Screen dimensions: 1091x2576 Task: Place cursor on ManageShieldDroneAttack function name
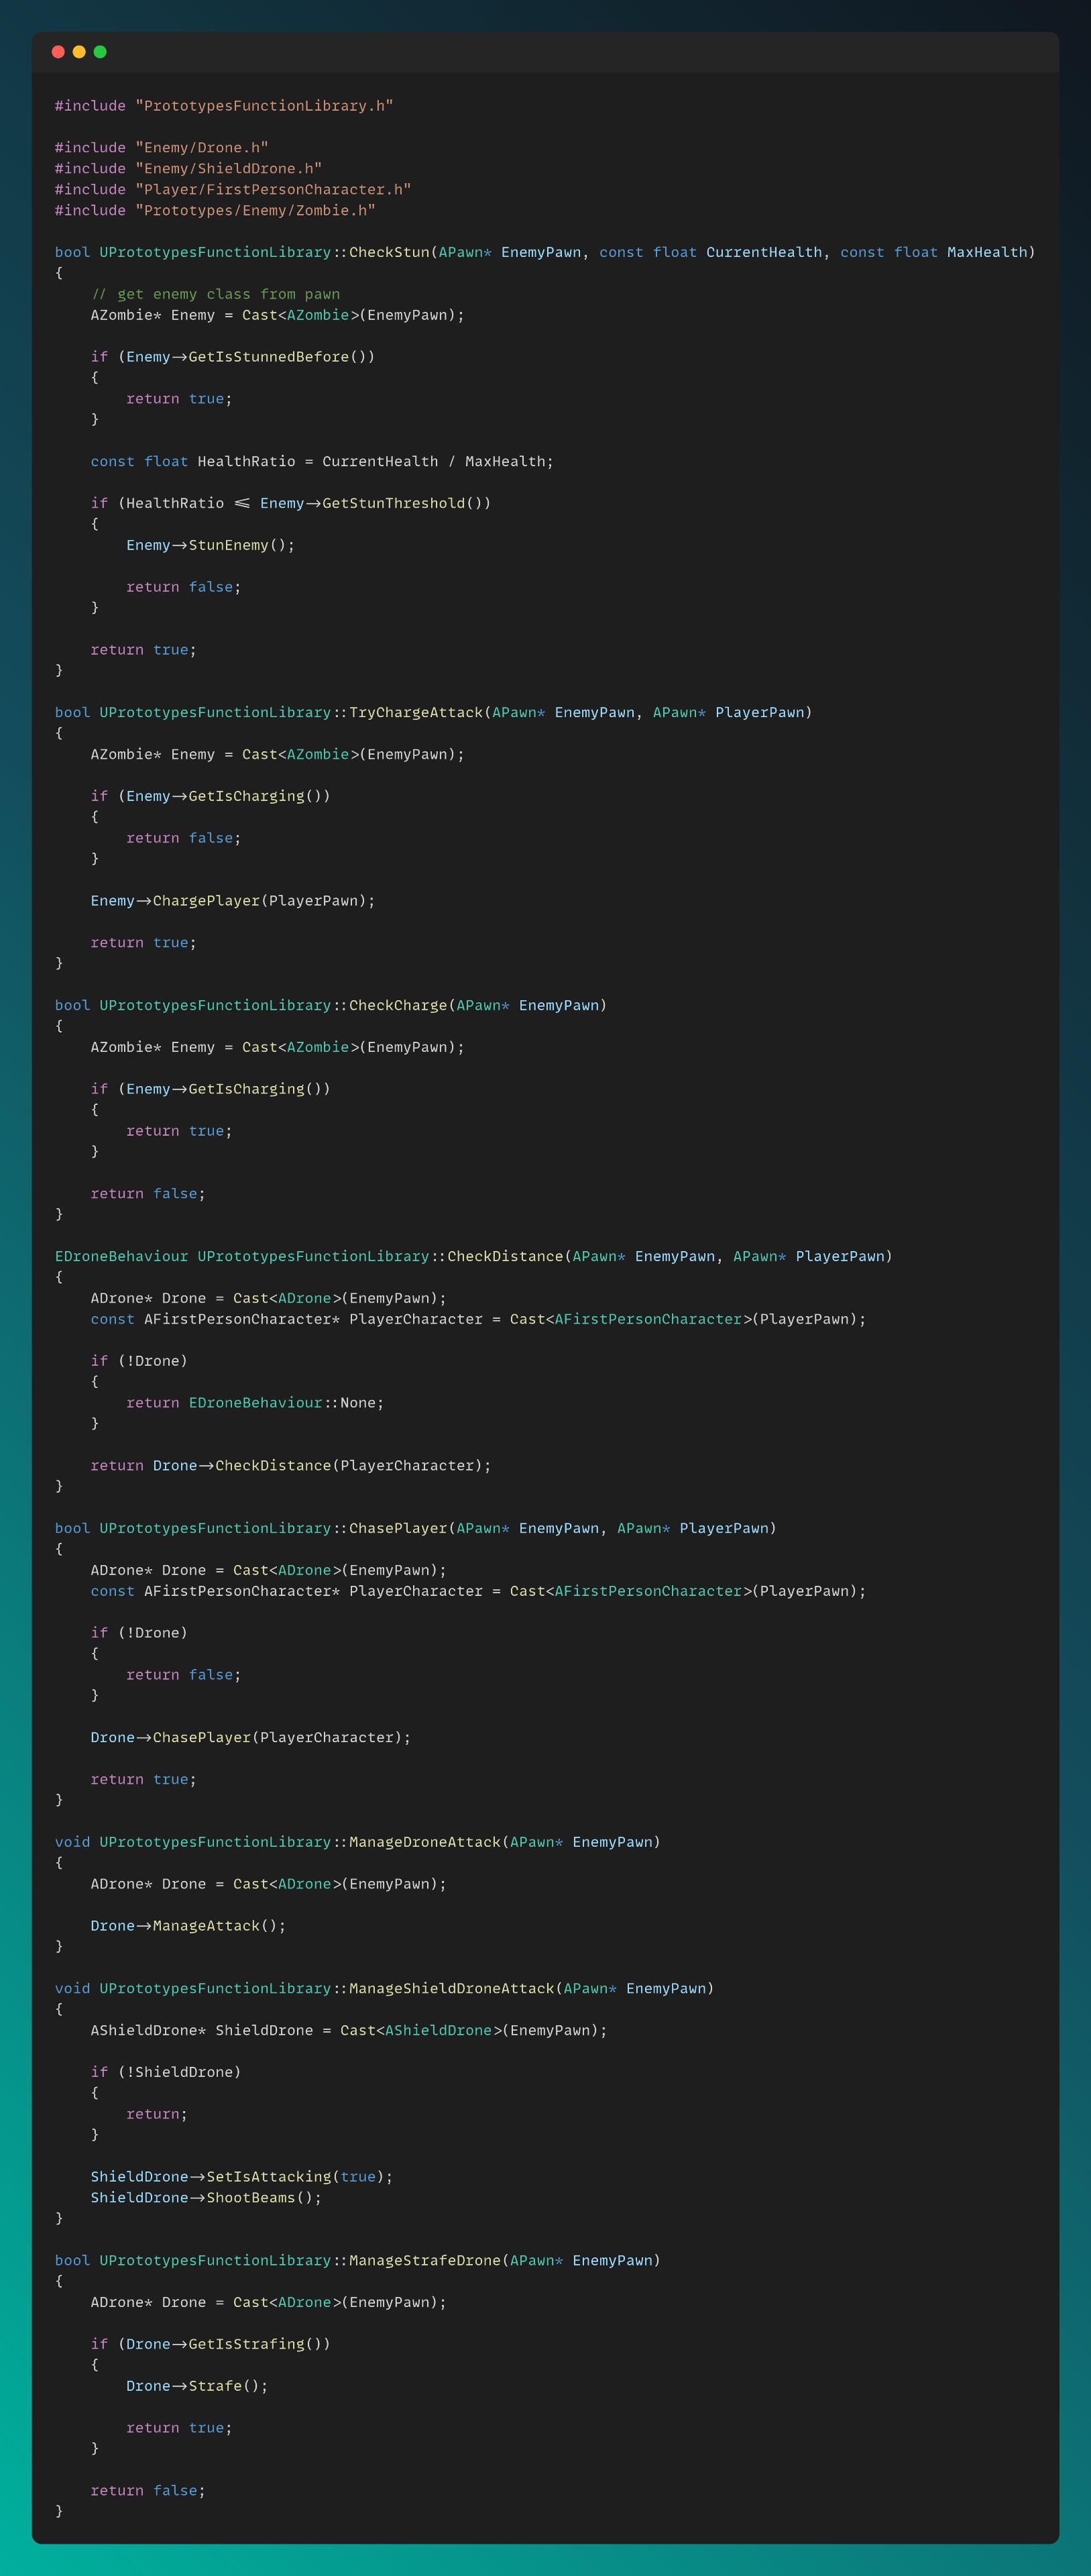(451, 1989)
